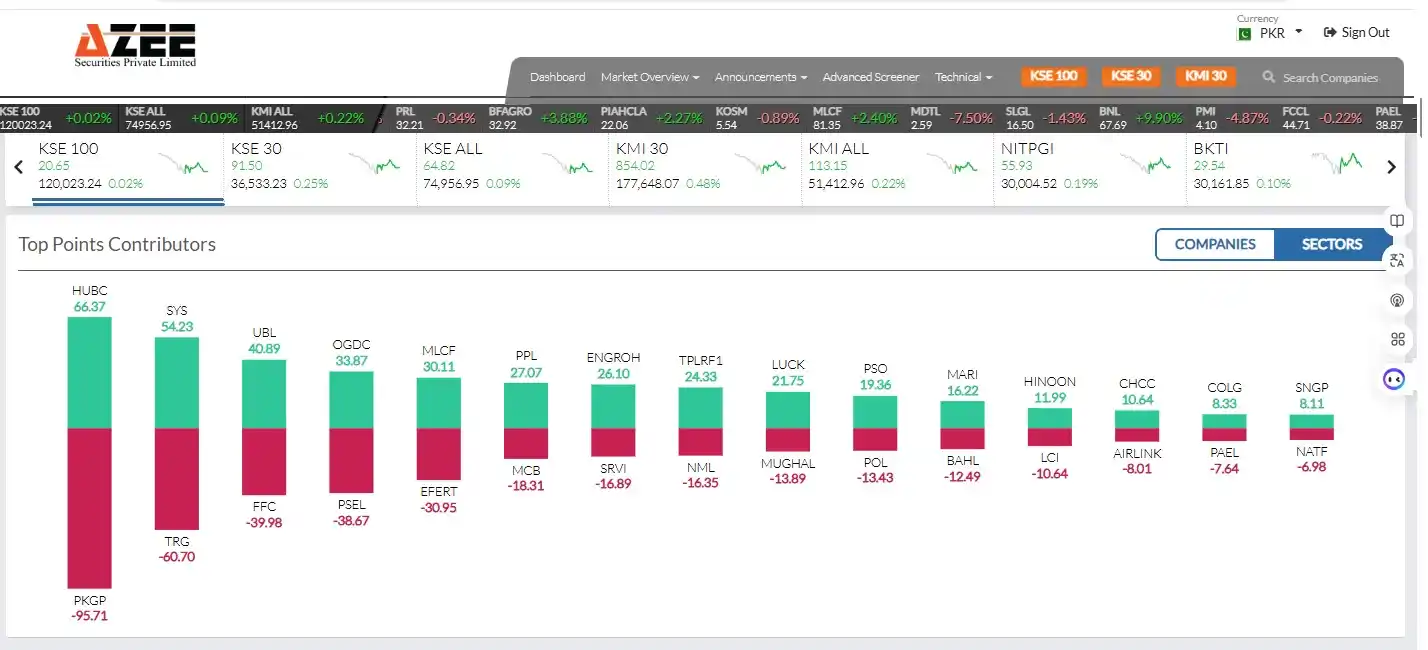
Task: Click the podcast broadcast sidebar icon
Action: [1398, 300]
